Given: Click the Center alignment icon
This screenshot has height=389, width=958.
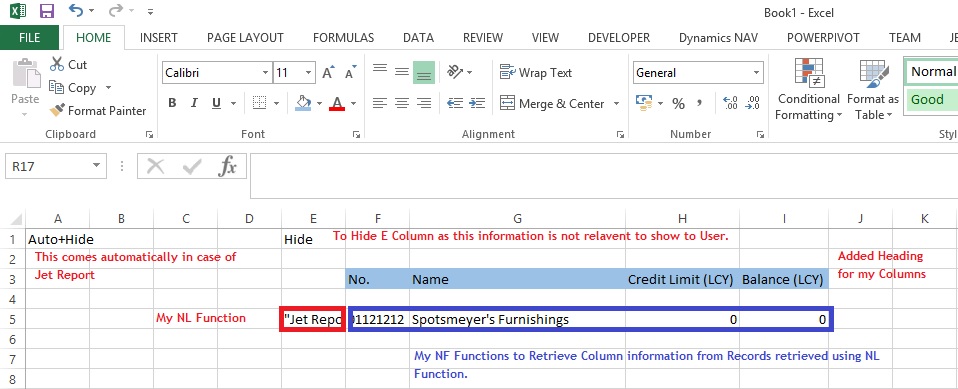Looking at the screenshot, I should pos(401,103).
